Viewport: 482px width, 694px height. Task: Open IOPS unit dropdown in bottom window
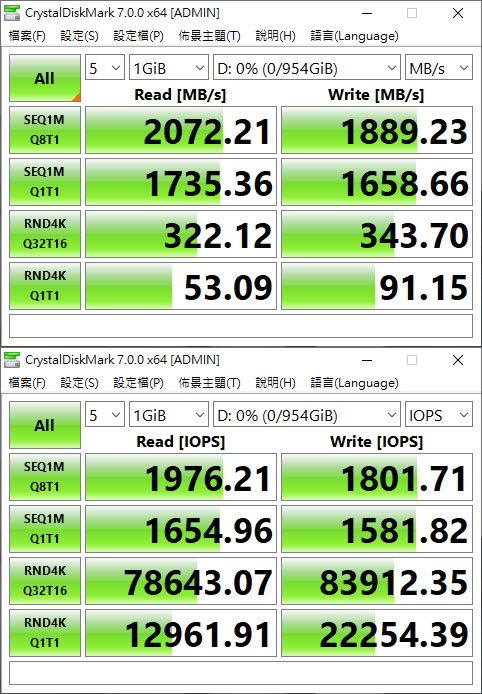(439, 415)
